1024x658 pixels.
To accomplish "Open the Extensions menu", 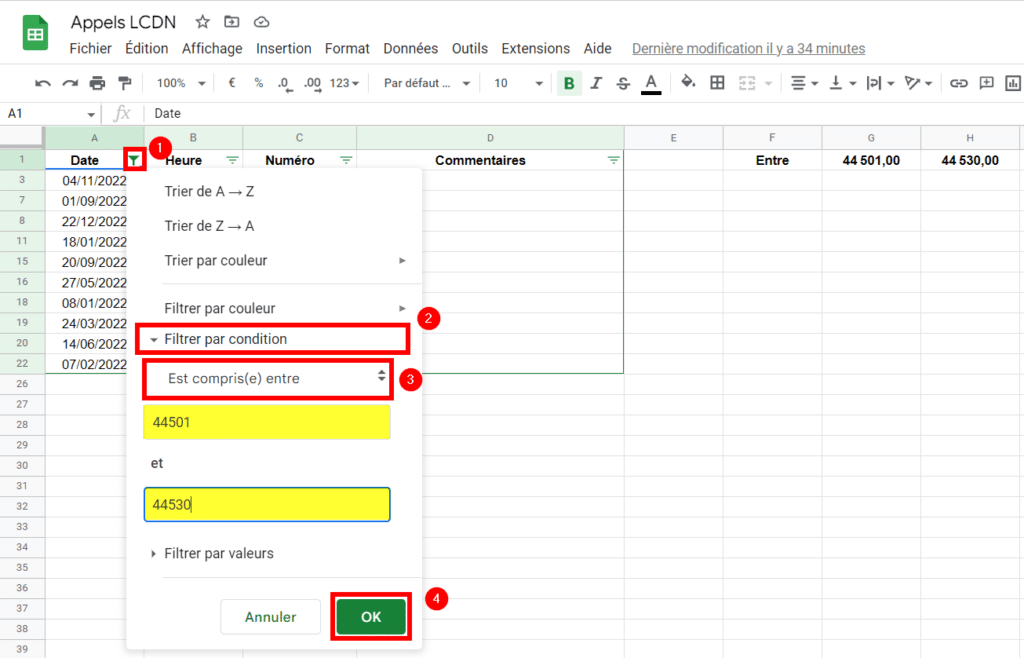I will pyautogui.click(x=536, y=48).
